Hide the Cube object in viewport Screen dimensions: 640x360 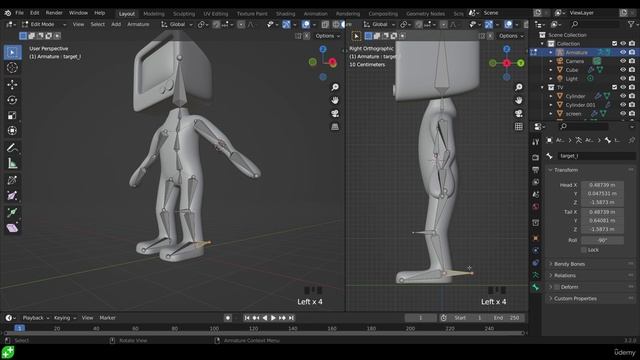tap(623, 70)
